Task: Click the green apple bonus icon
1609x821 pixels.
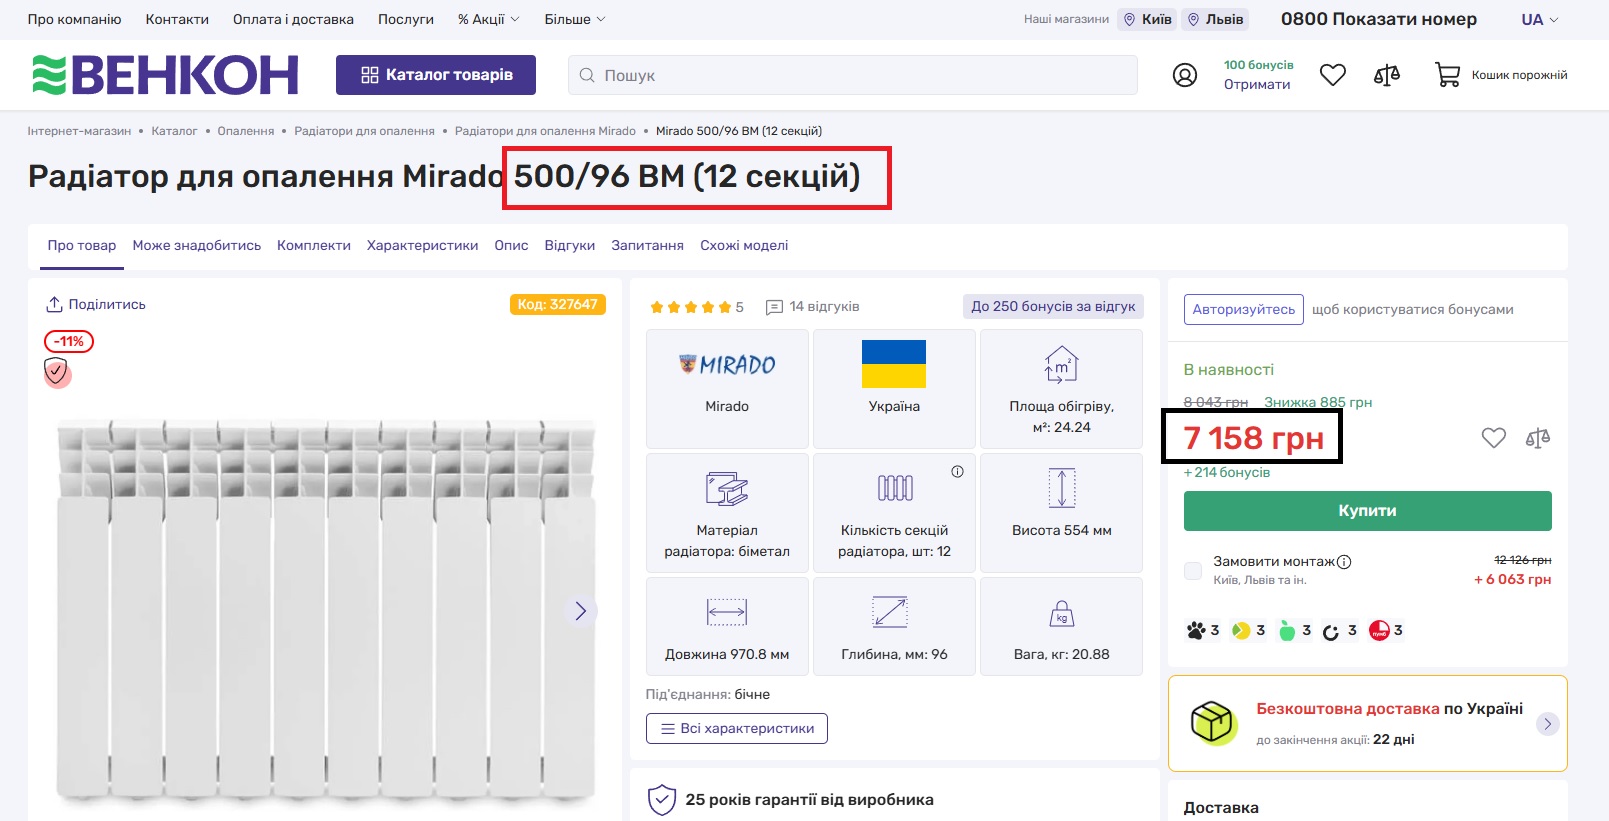Action: coord(1287,631)
